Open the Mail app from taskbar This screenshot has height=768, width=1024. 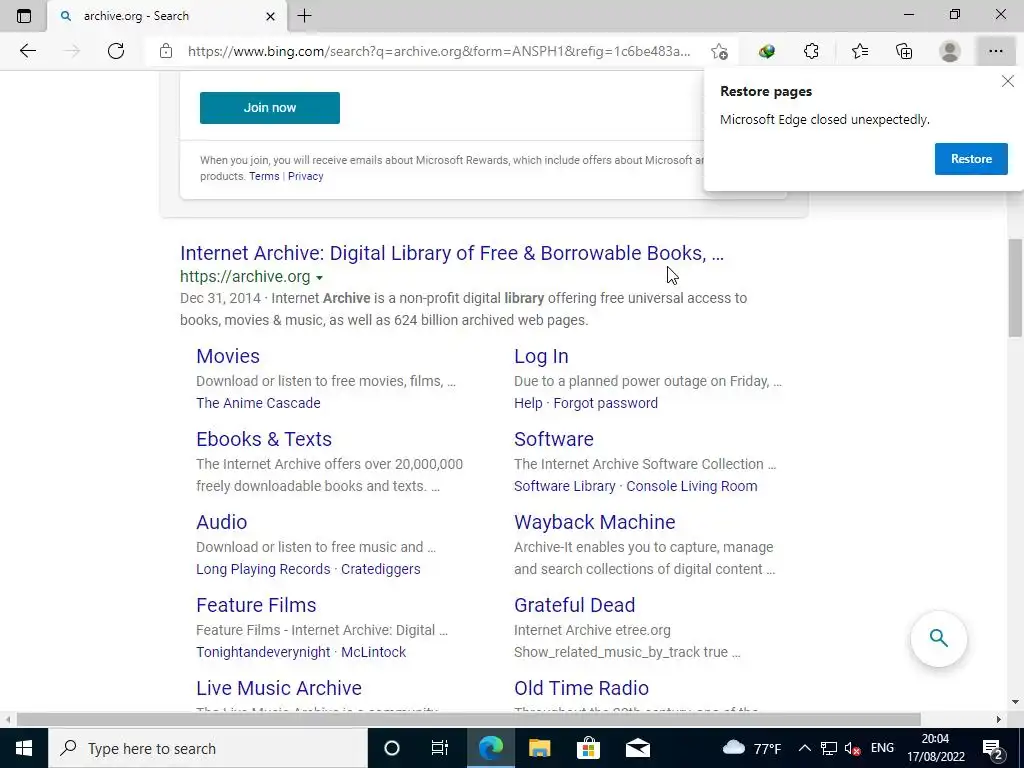click(637, 748)
